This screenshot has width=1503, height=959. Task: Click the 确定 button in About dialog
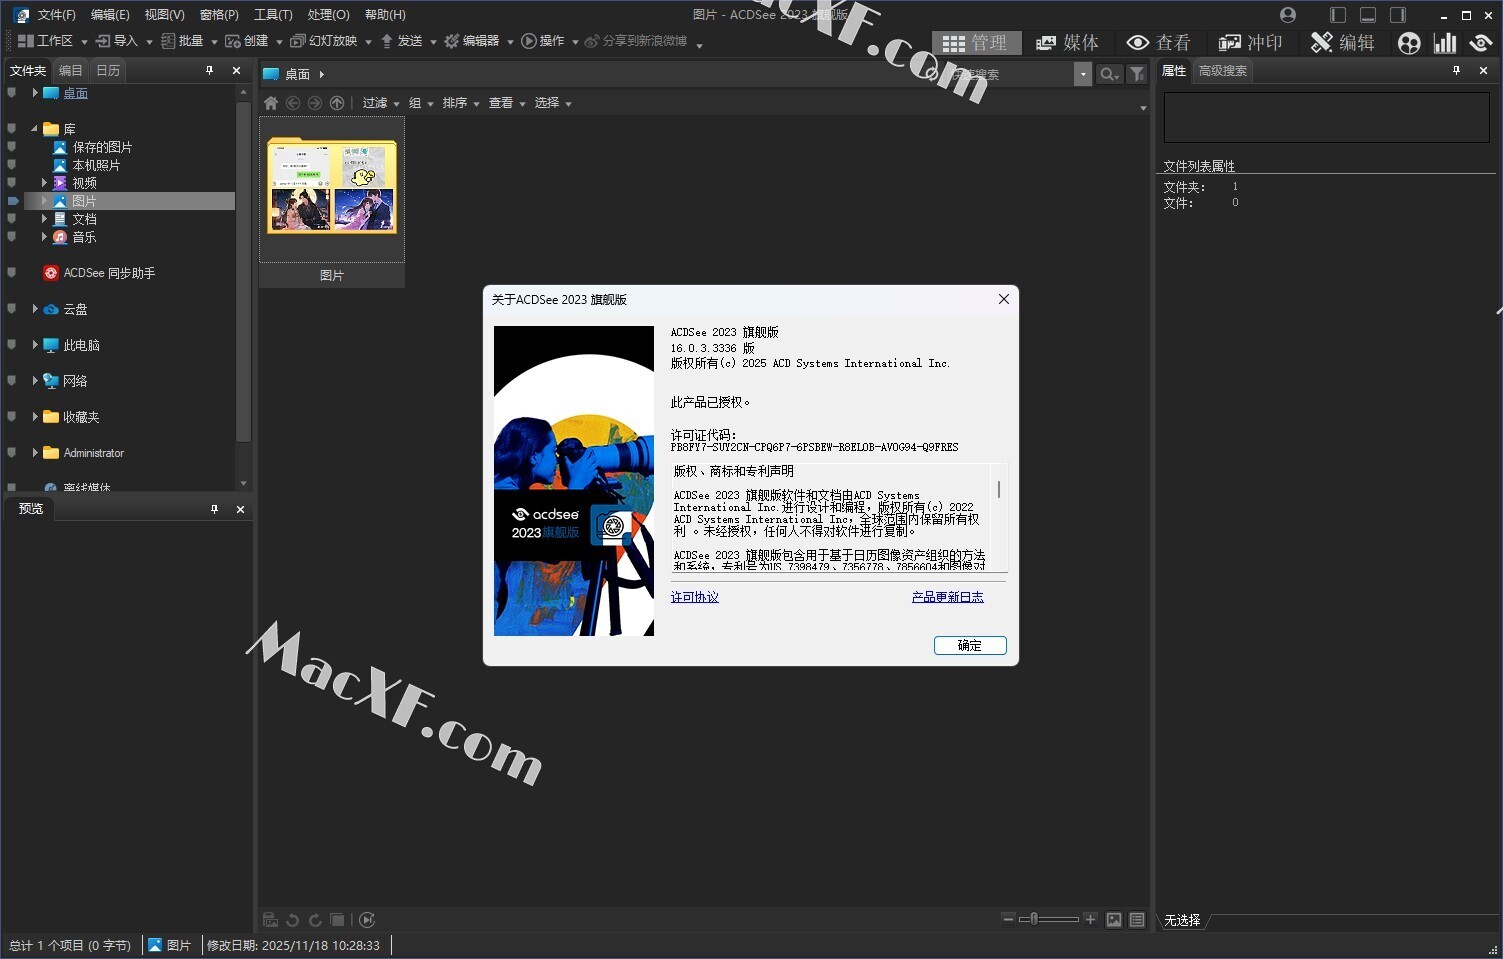pos(969,645)
